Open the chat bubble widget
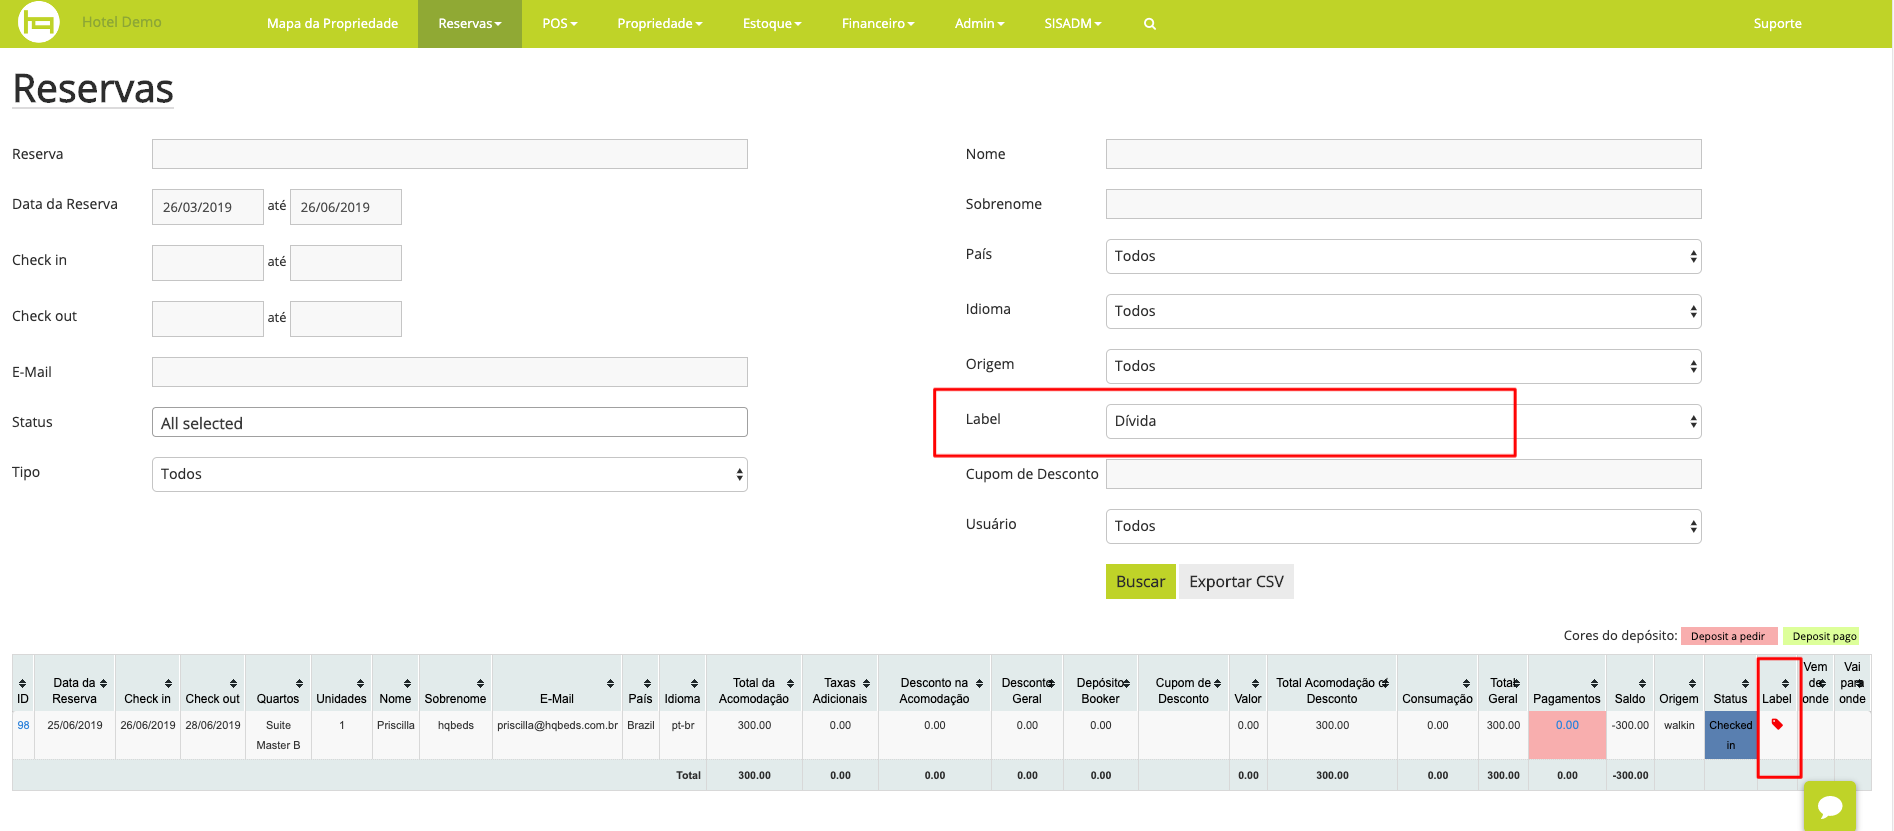 click(1830, 806)
